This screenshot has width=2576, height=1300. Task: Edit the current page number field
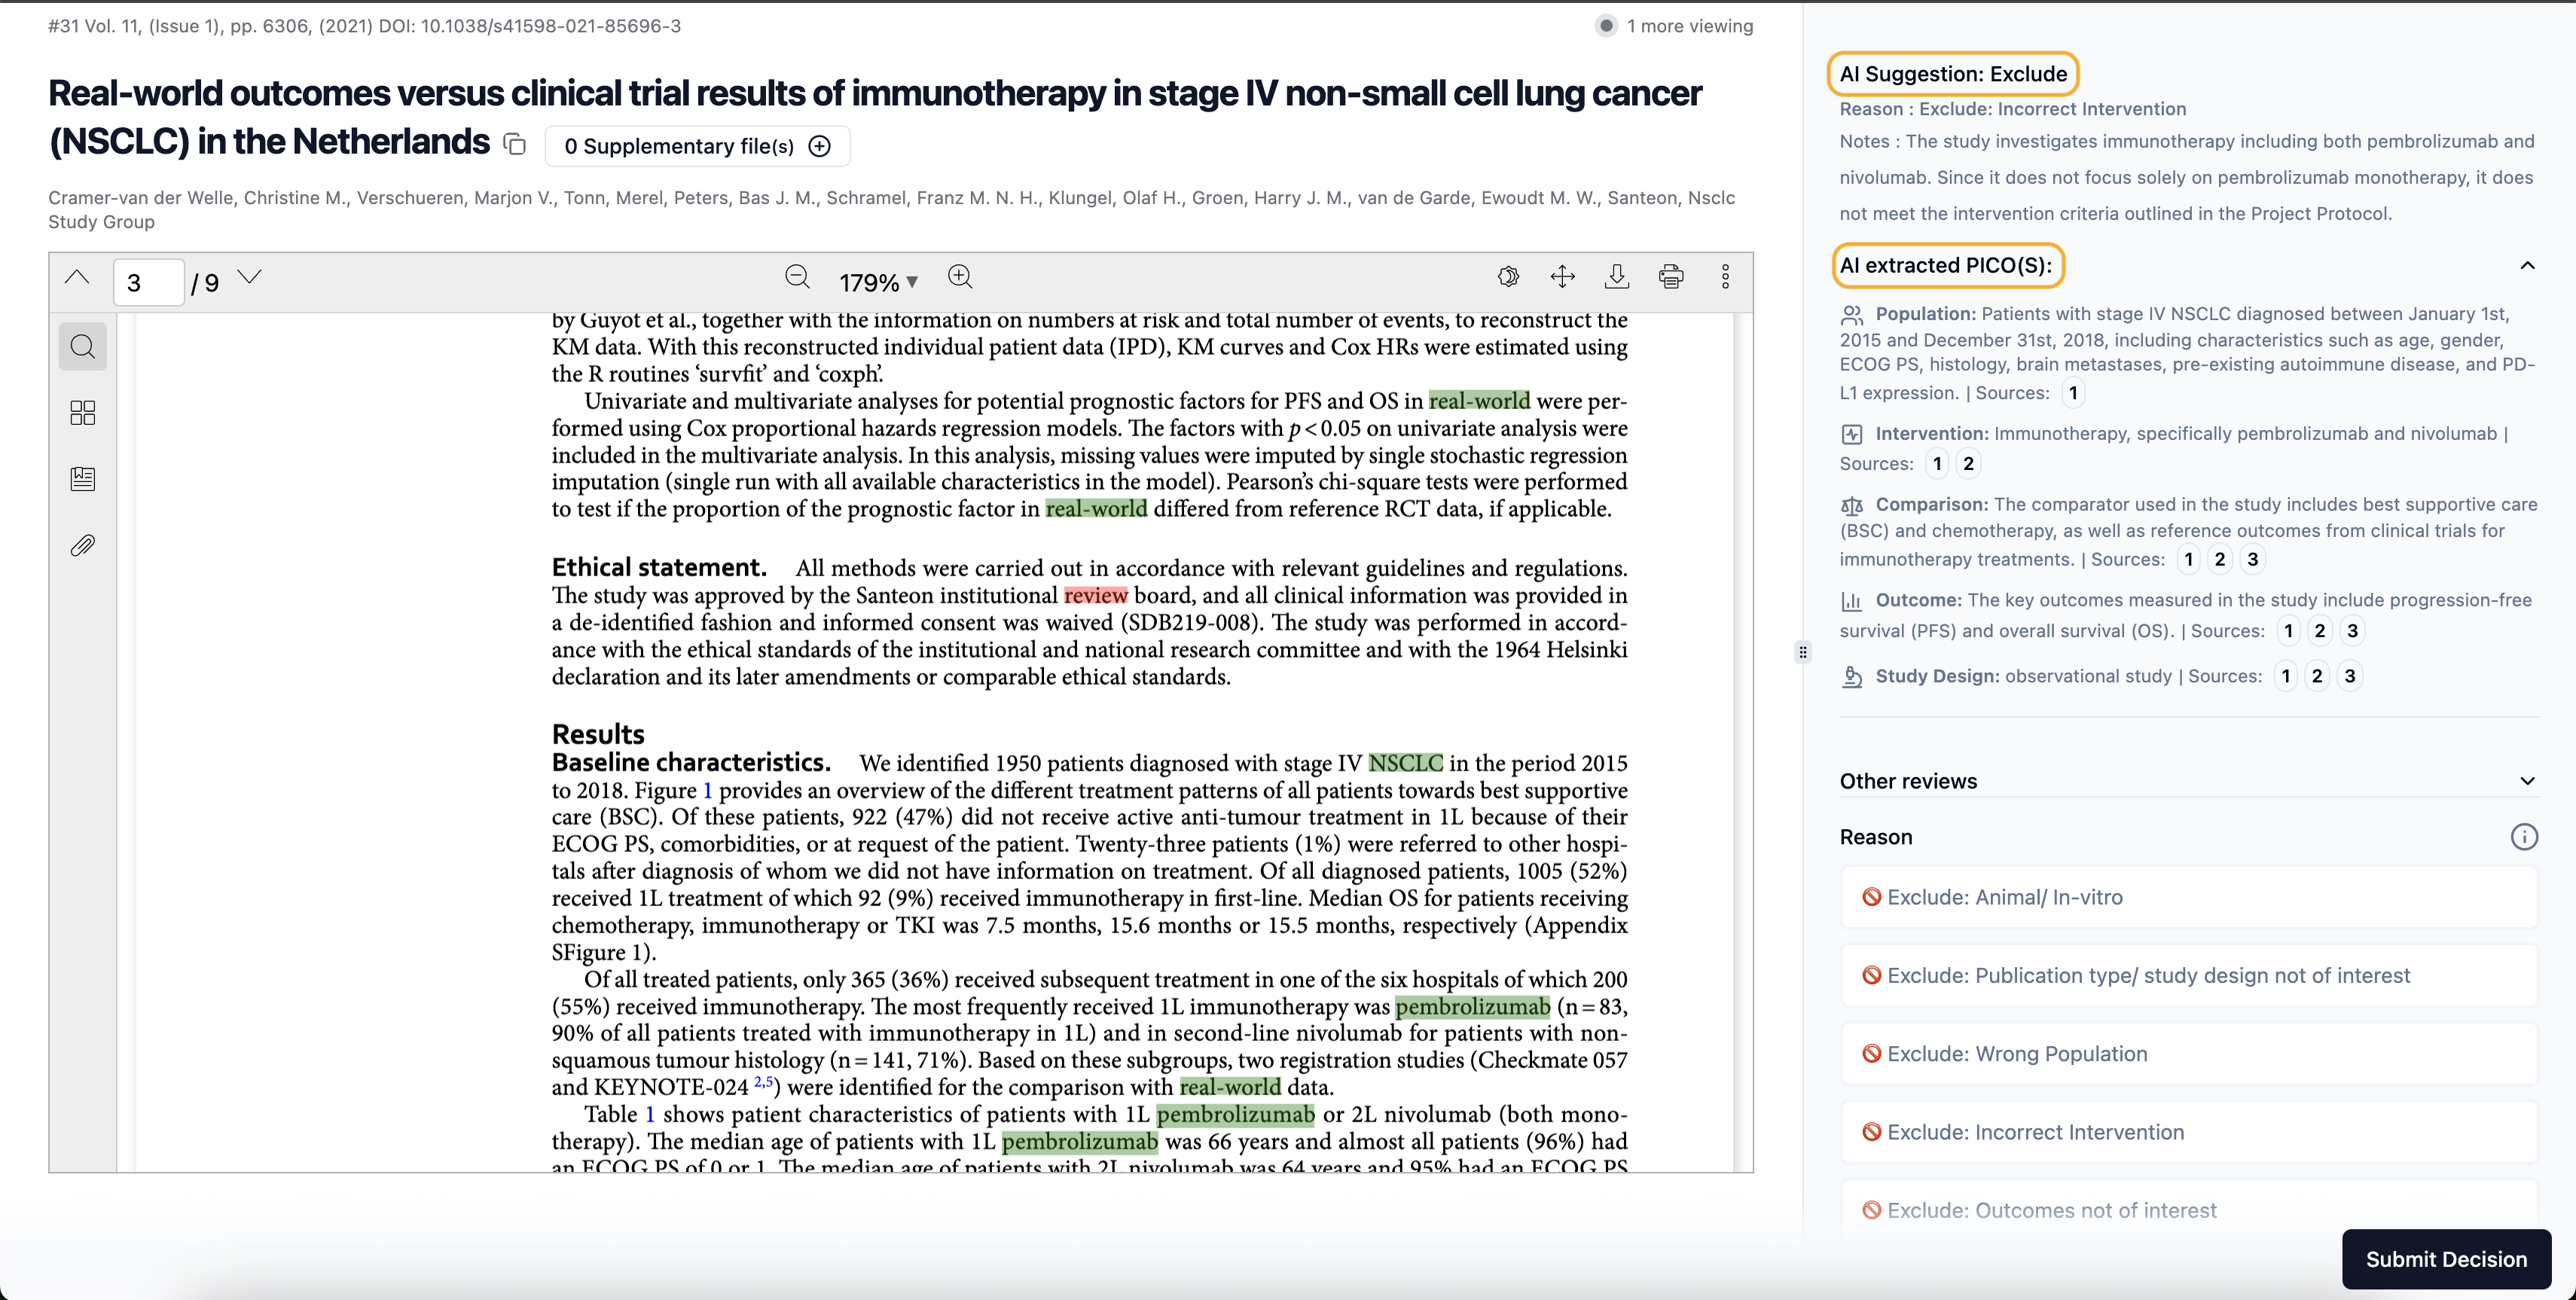[148, 283]
